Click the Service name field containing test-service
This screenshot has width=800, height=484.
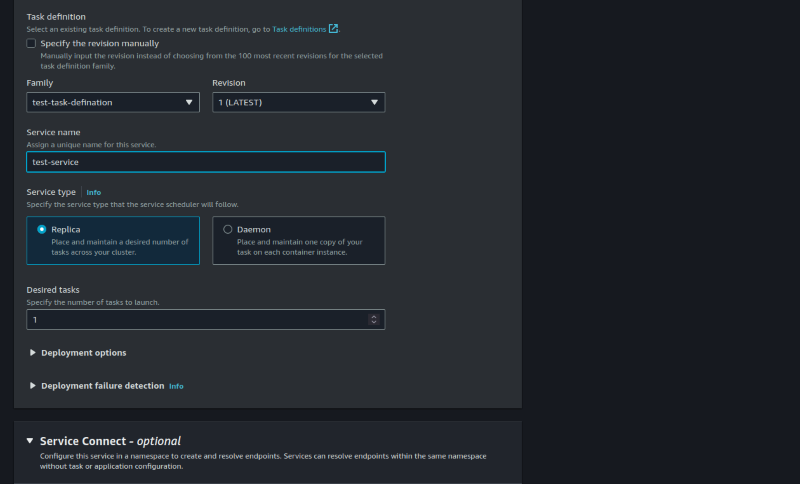pos(205,162)
